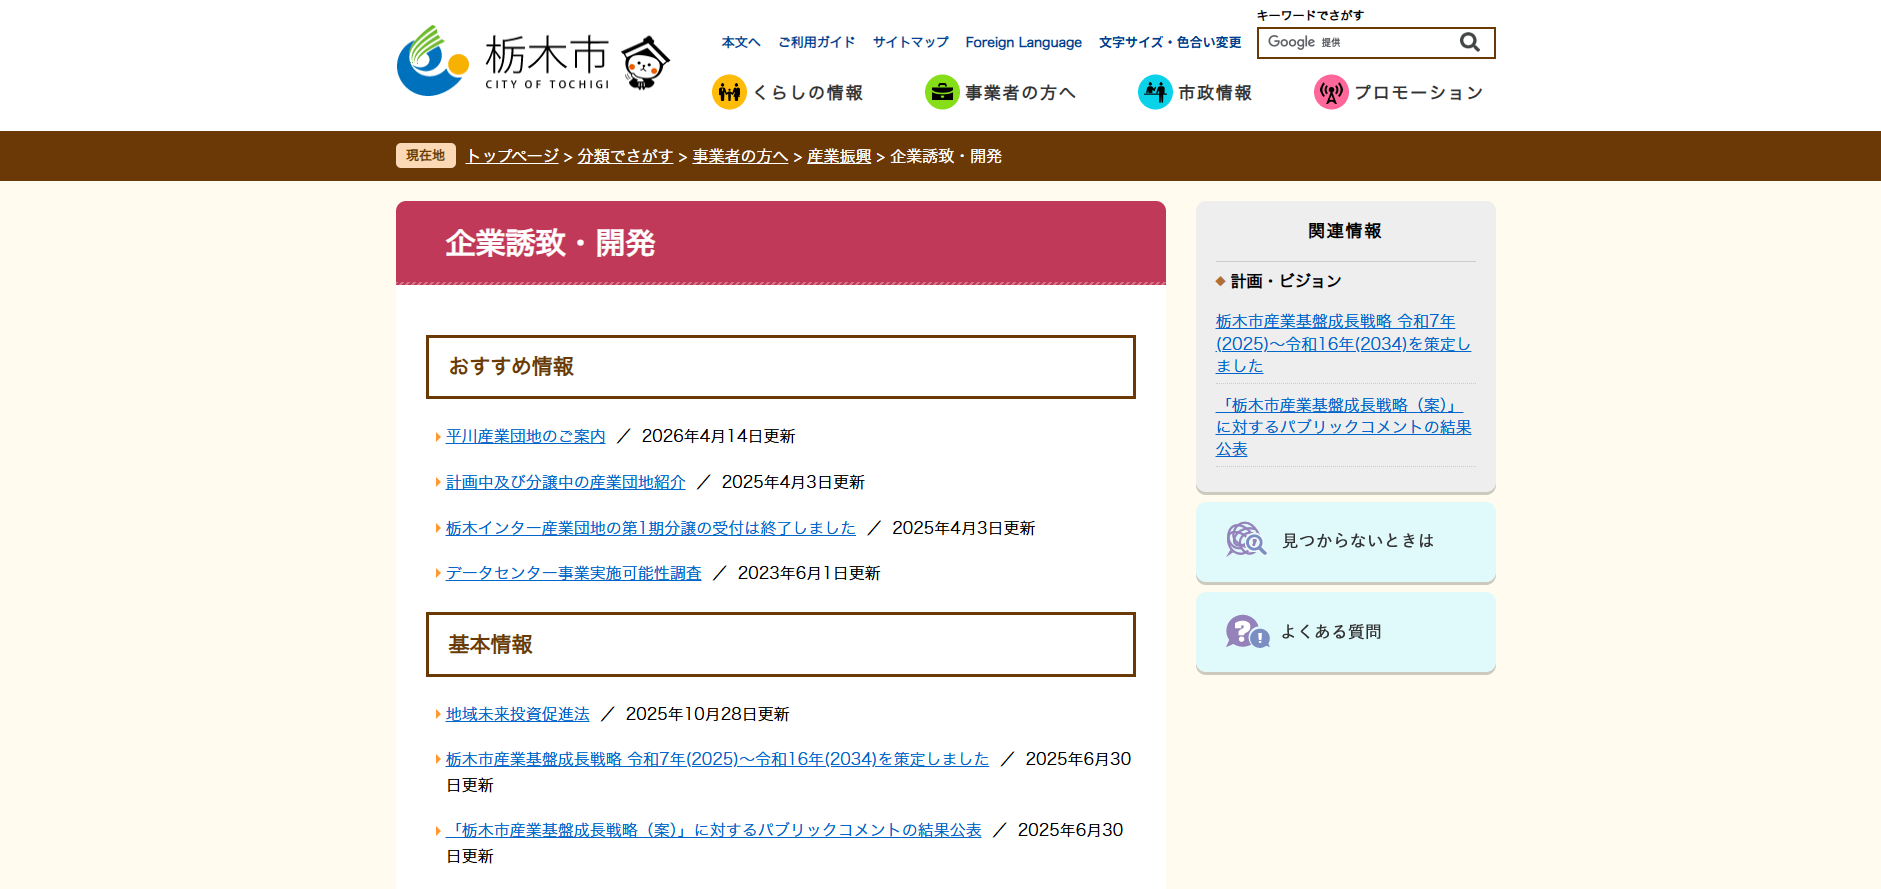Image resolution: width=1881 pixels, height=889 pixels.
Task: Open ご利用ガイド link
Action: [817, 42]
